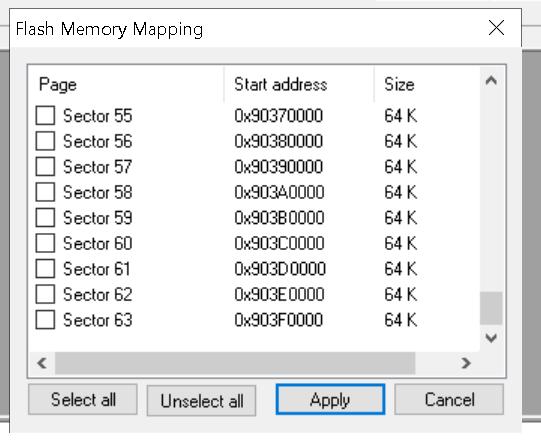Enable the Sector 58 checkbox
The image size is (541, 443).
coord(45,192)
